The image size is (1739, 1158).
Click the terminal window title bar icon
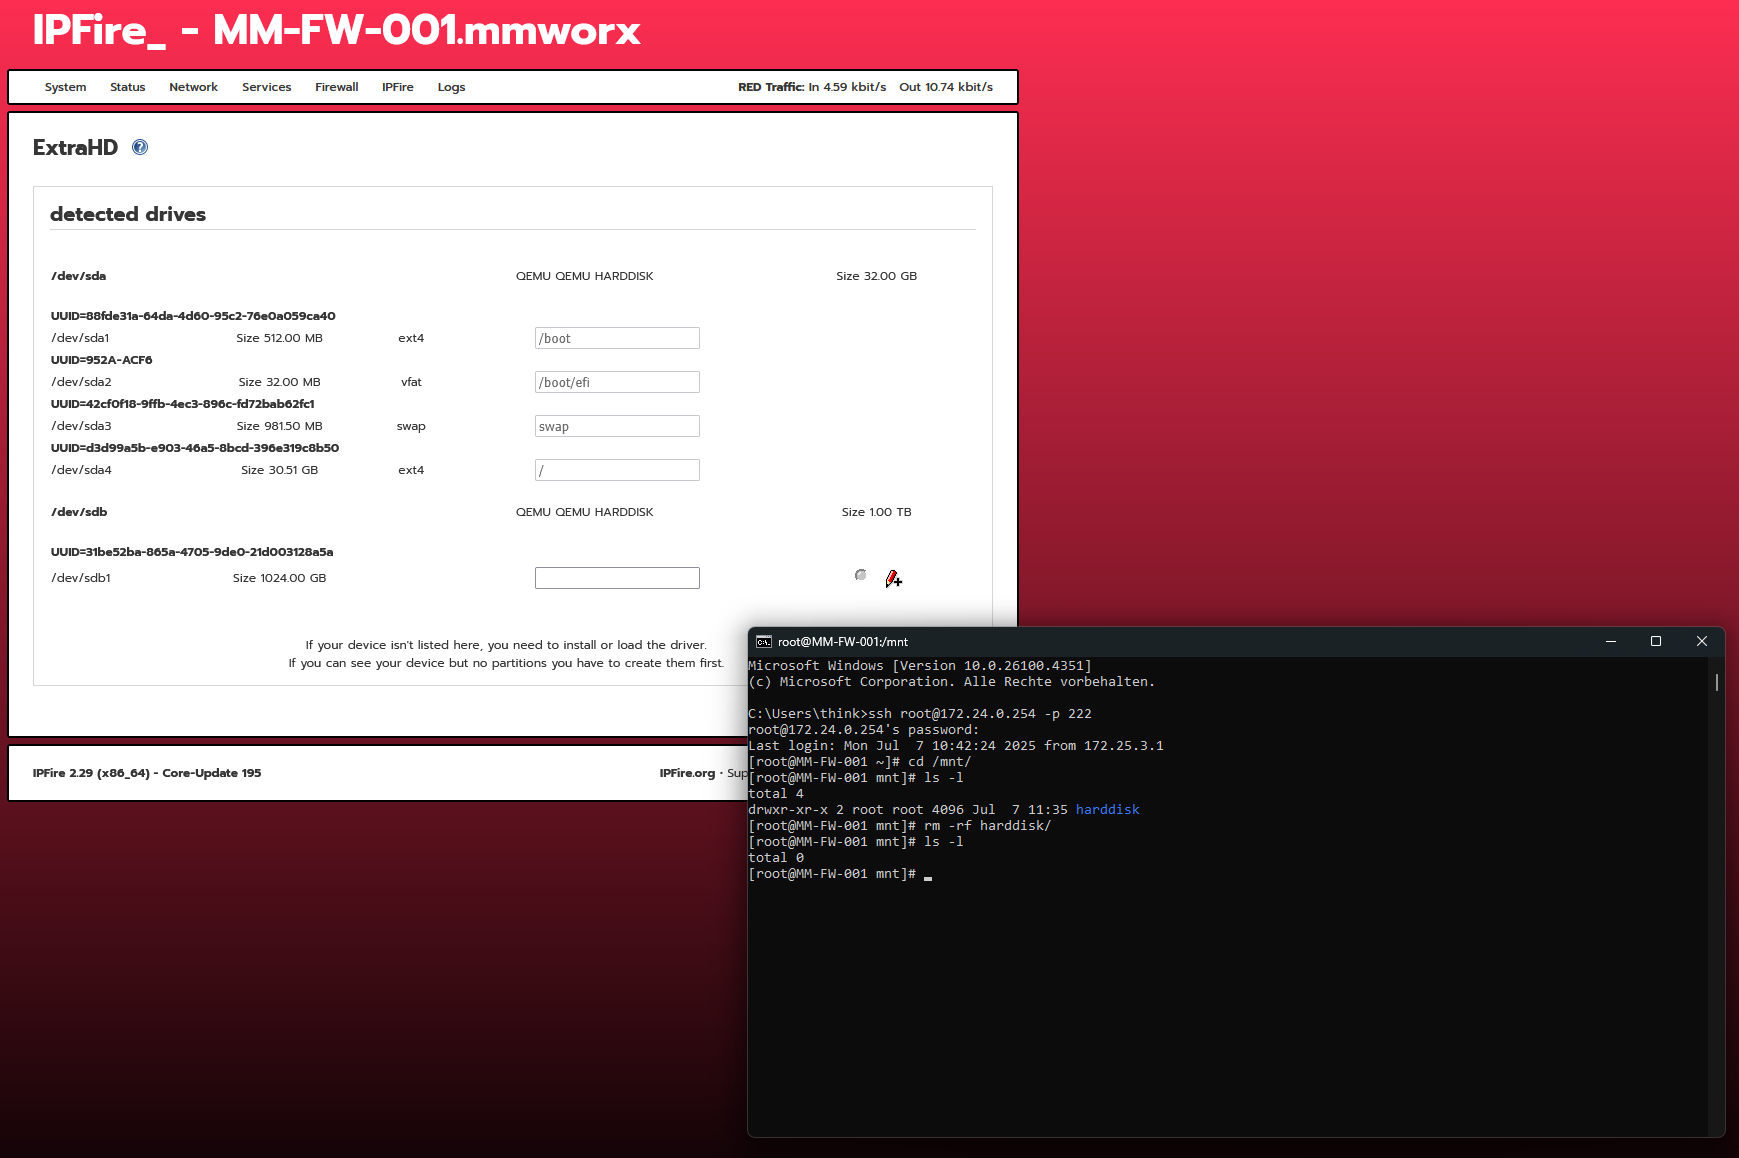(764, 642)
